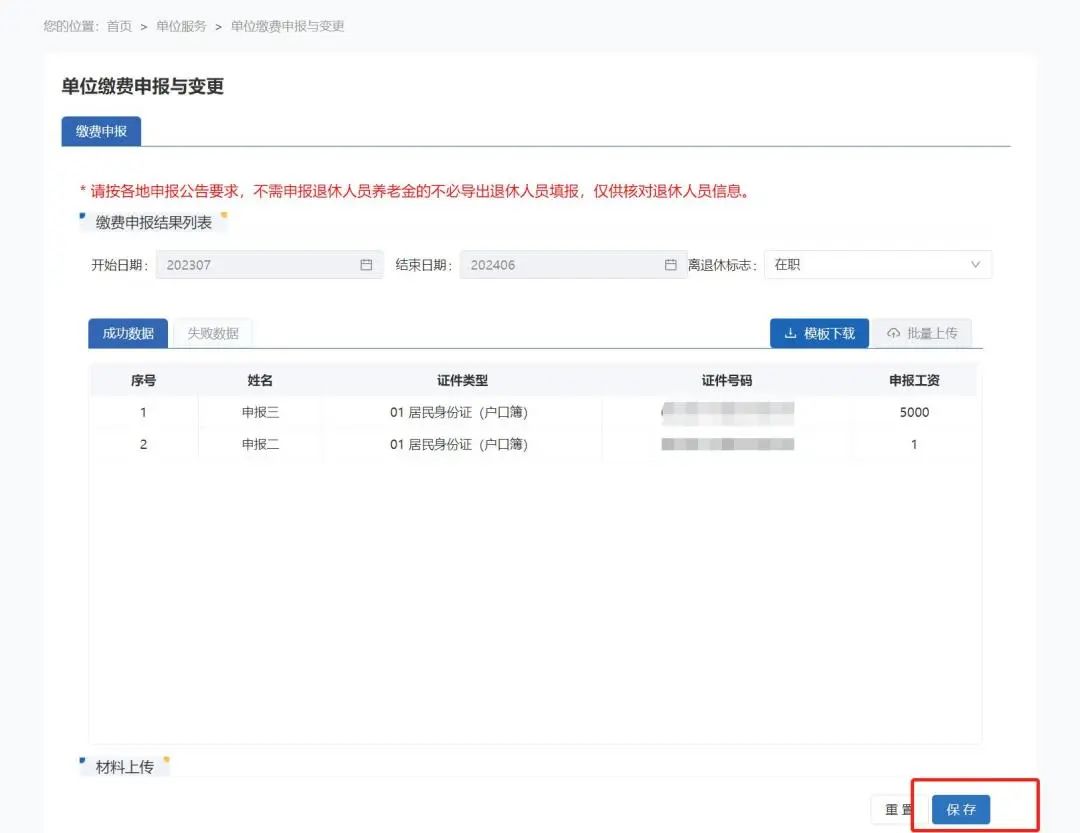The image size is (1080, 833).
Task: Open the 缴费申报 tab
Action: pyautogui.click(x=101, y=131)
